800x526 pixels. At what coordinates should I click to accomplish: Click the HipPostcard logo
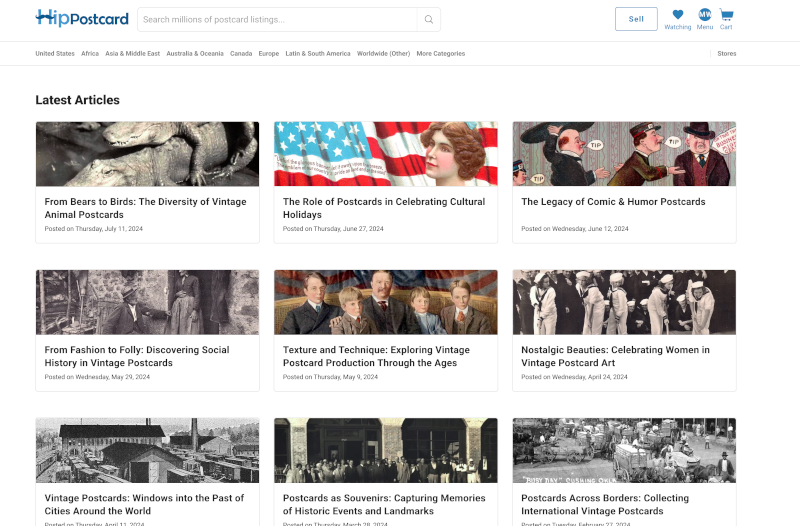82,19
